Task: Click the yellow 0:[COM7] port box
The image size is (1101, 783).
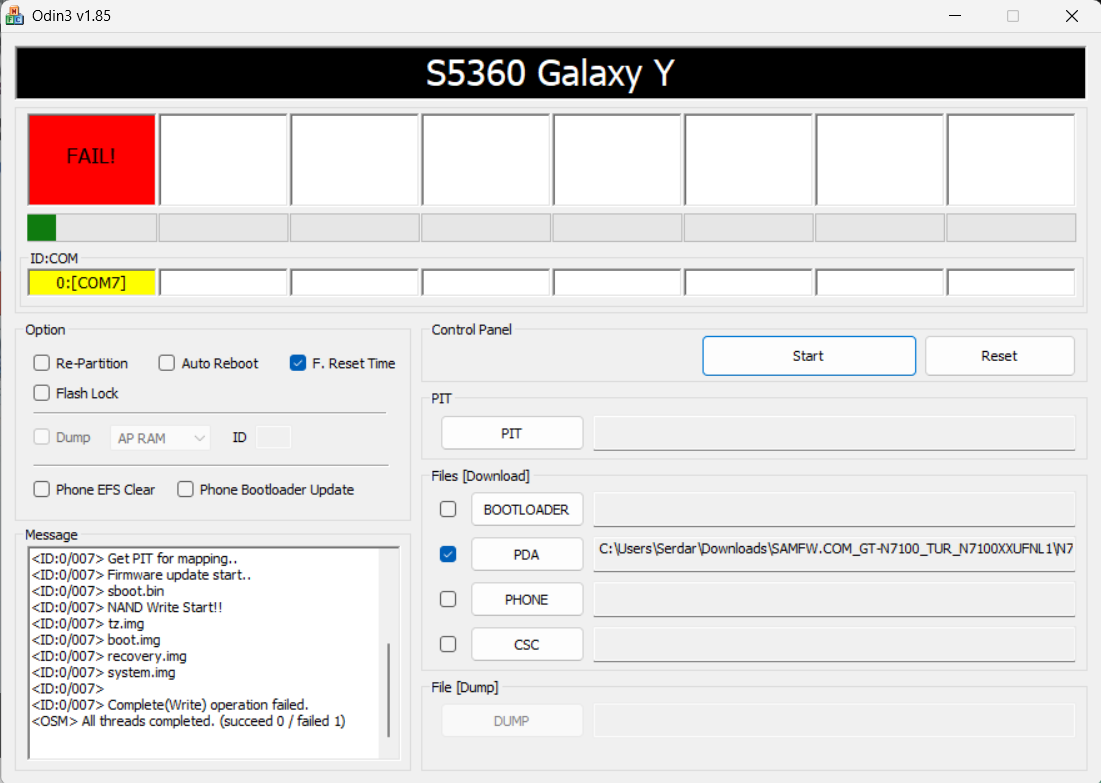Action: point(91,282)
